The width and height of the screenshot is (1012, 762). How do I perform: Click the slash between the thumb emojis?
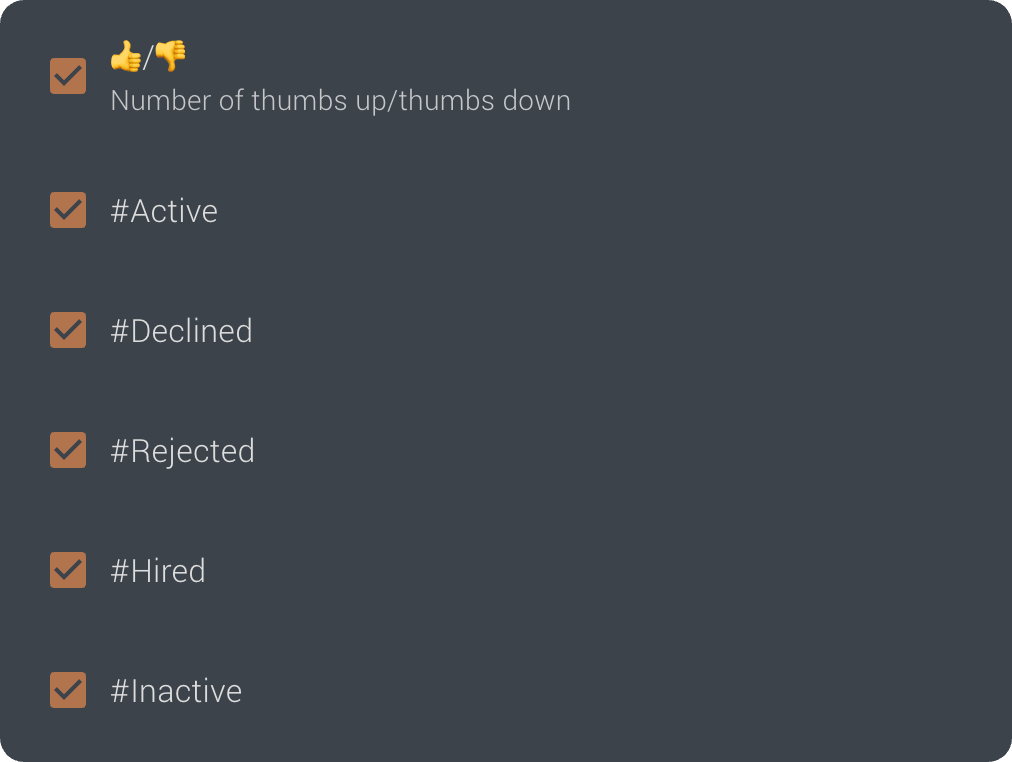coord(148,59)
